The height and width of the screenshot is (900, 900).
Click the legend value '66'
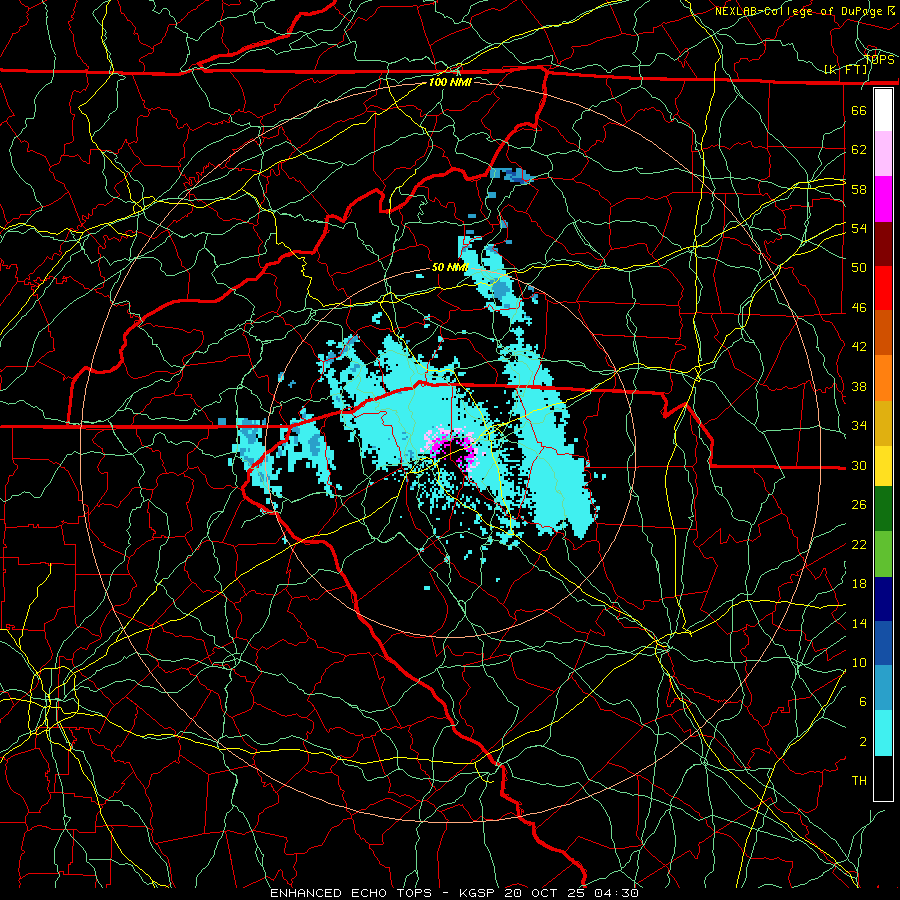(x=859, y=110)
